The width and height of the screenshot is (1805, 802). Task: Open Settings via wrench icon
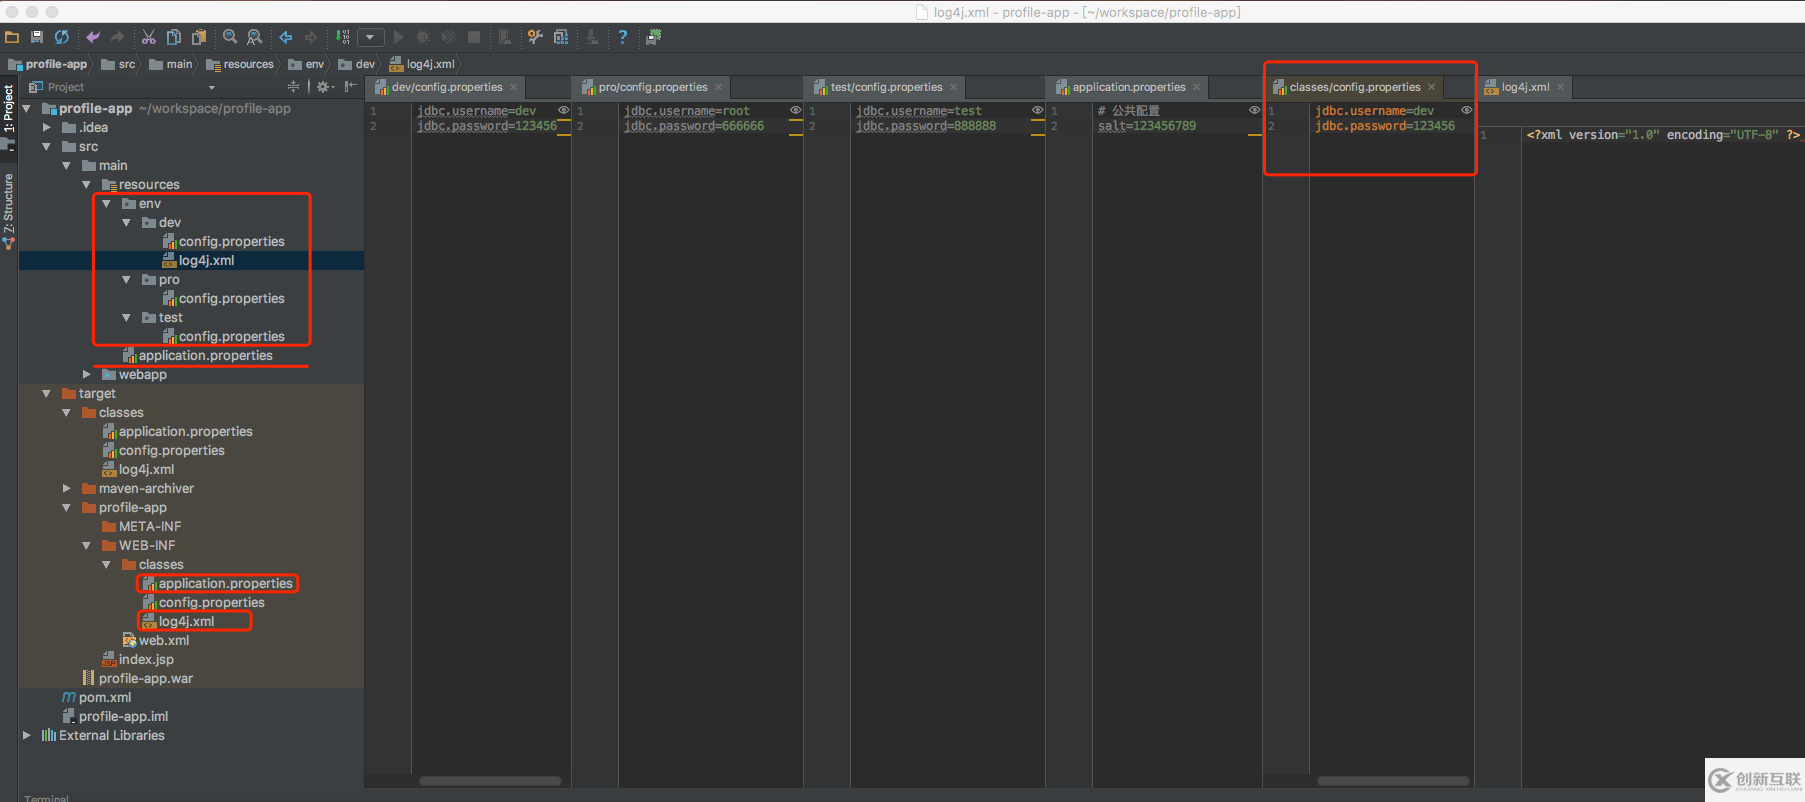click(x=536, y=37)
